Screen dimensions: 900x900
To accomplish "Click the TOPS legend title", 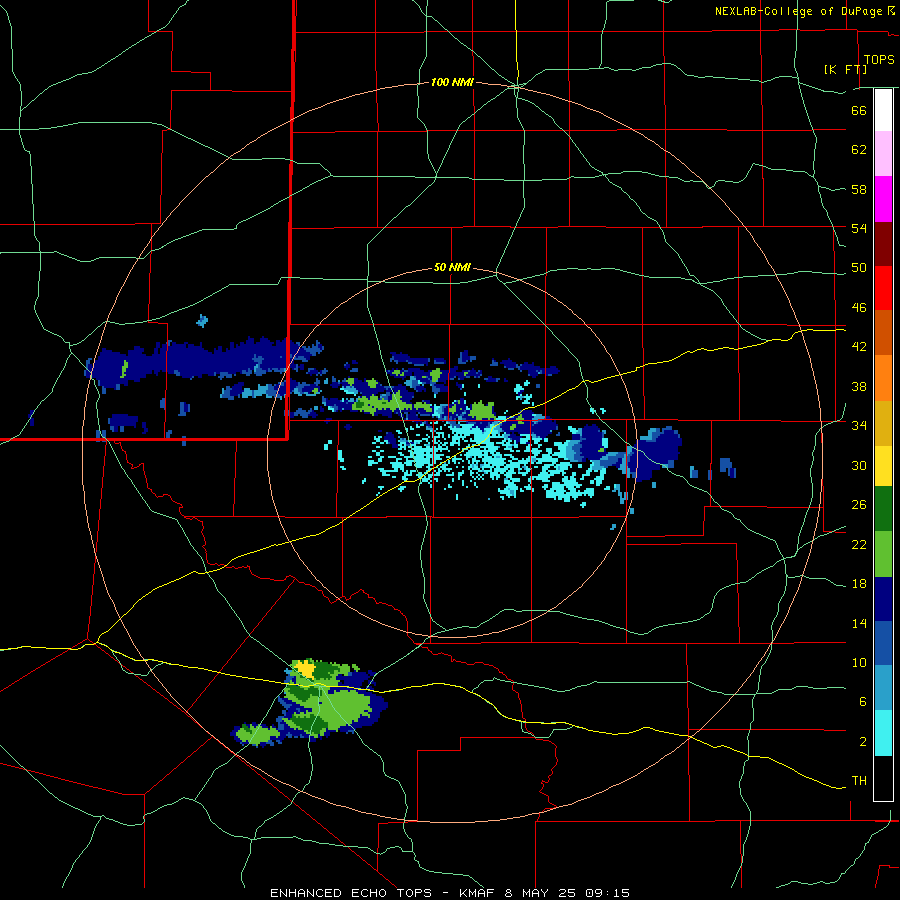I will (x=879, y=59).
